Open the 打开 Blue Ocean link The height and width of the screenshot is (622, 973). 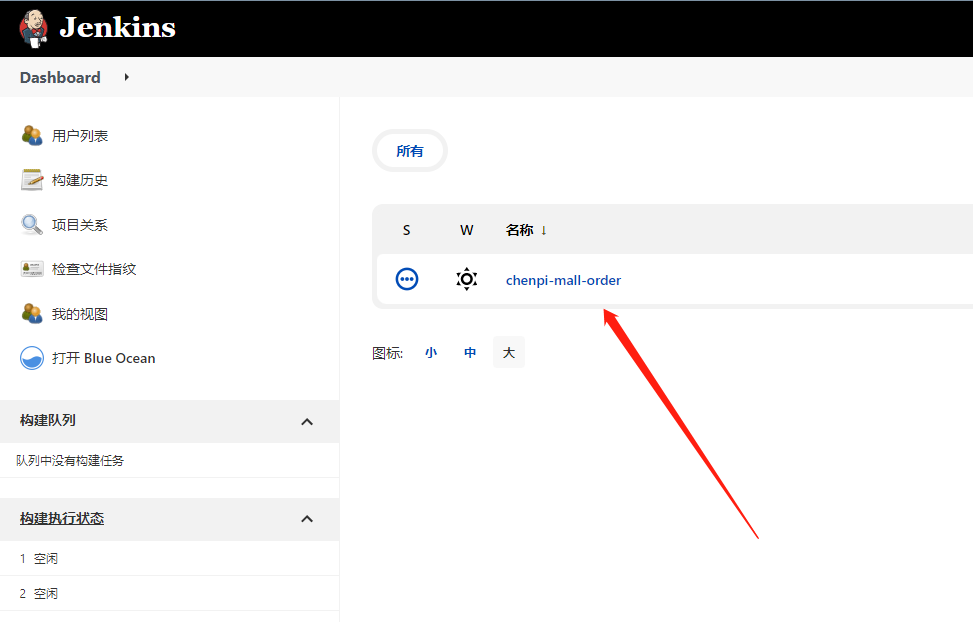[104, 358]
